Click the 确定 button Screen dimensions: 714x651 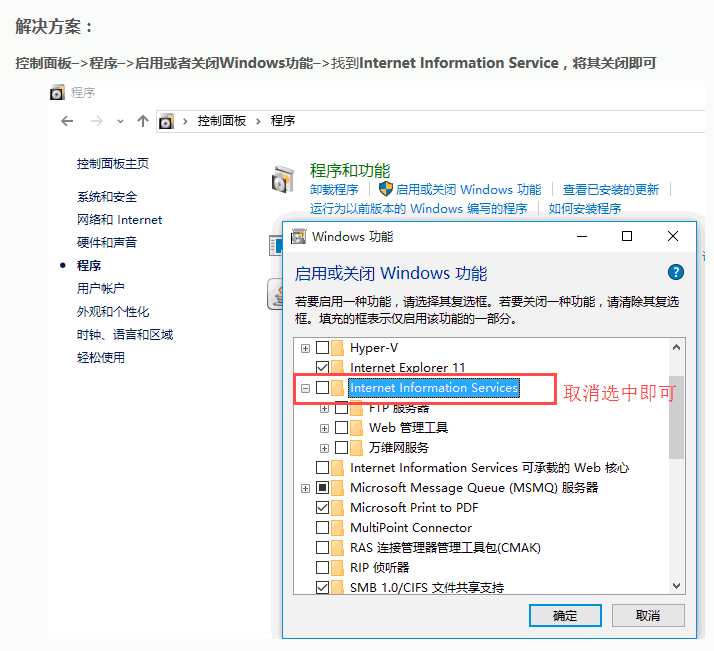click(565, 615)
